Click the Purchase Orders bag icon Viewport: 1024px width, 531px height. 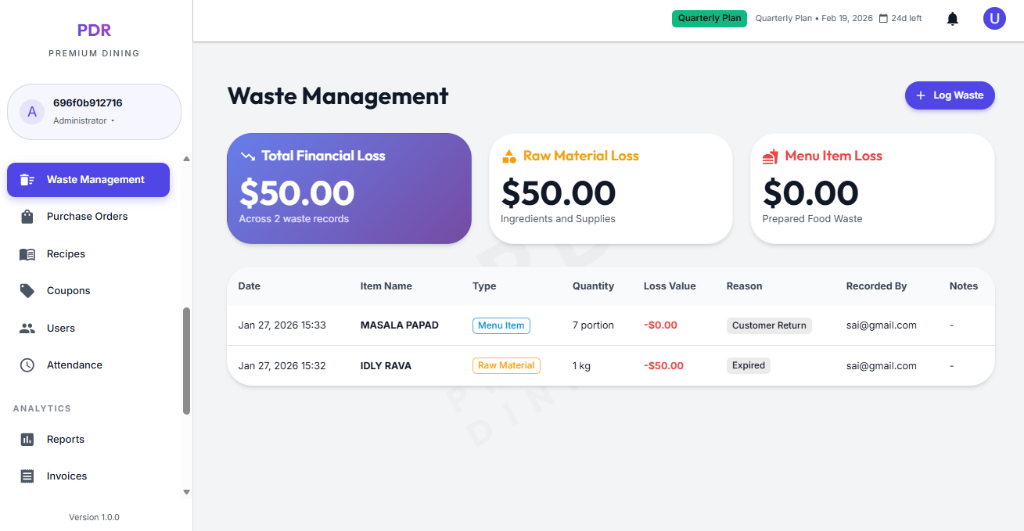tap(27, 217)
